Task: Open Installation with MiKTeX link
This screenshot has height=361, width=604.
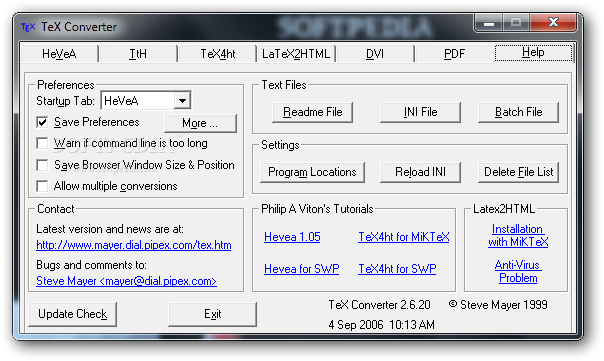Action: [518, 235]
